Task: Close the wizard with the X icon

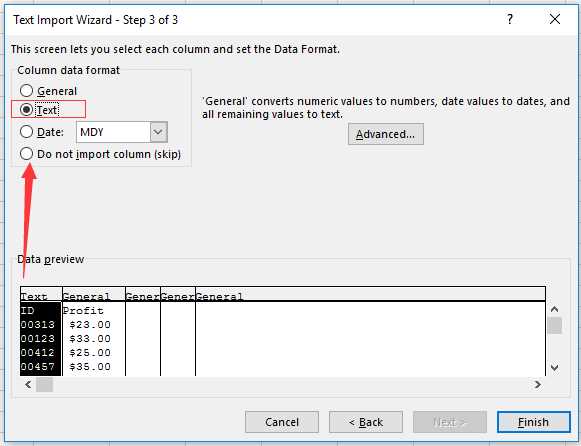Action: coord(555,19)
